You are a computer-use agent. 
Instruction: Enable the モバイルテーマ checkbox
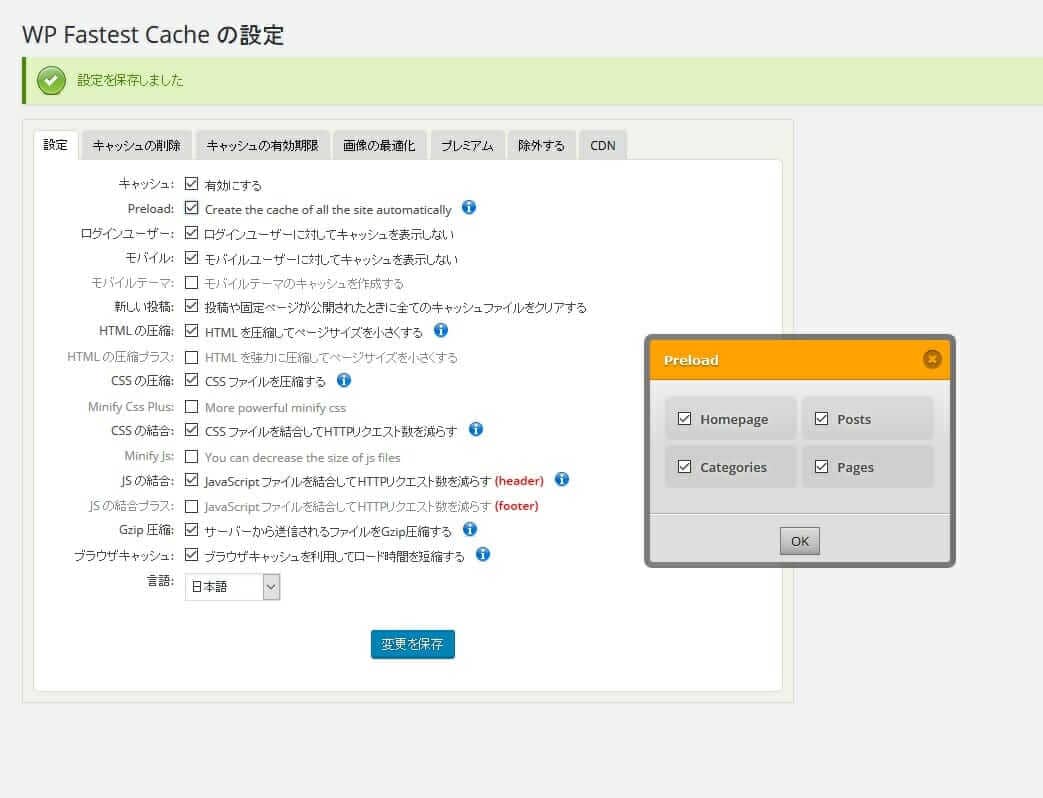(x=192, y=283)
